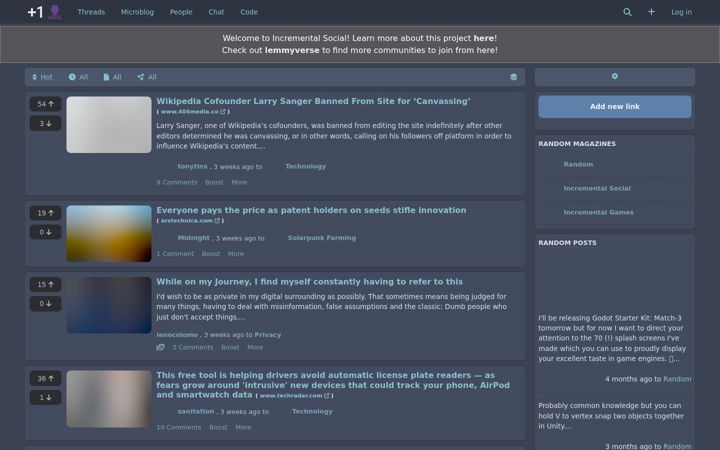Open 10 Comments on license plate post
This screenshot has height=450, width=720.
click(x=179, y=428)
